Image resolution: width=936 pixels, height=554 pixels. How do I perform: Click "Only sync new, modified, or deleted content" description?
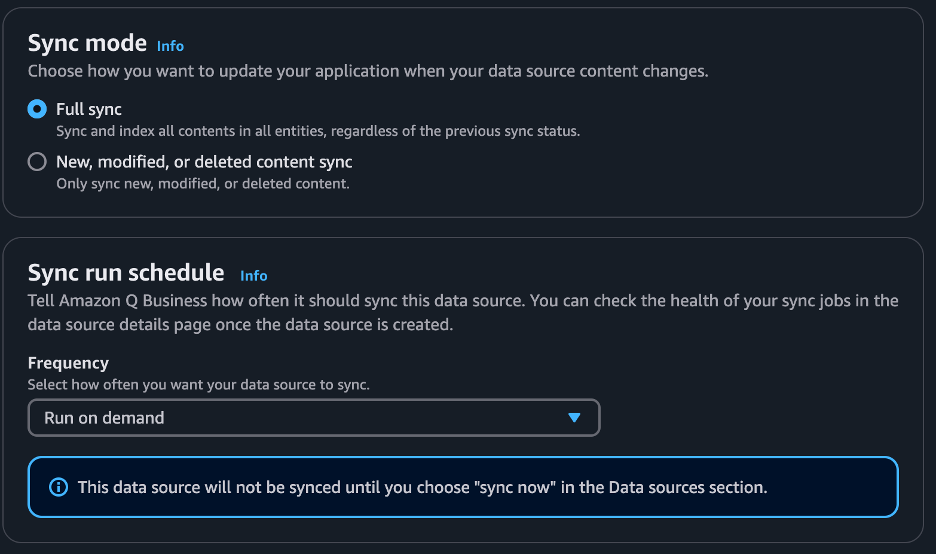pyautogui.click(x=203, y=184)
